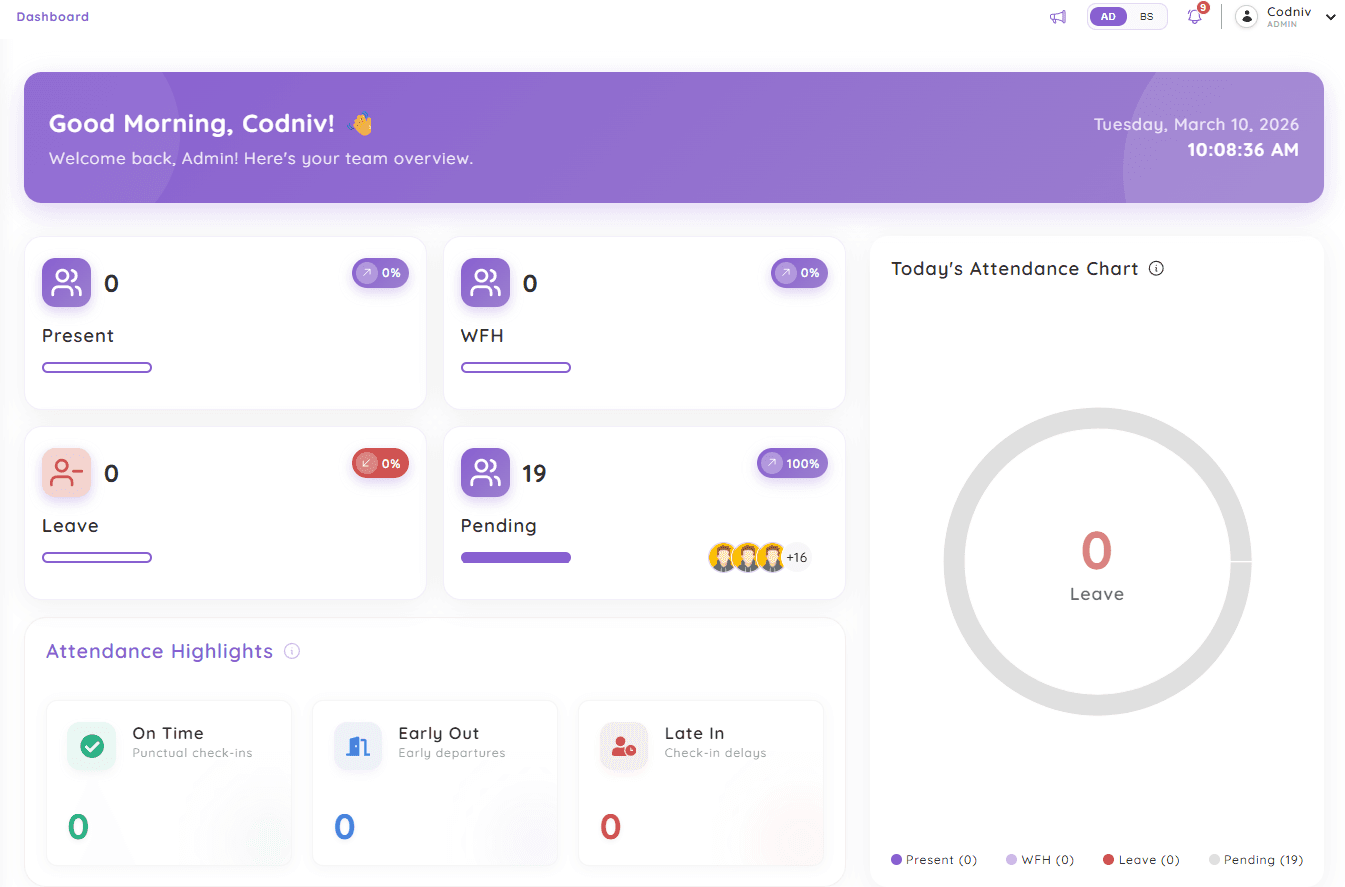The height and width of the screenshot is (887, 1345).
Task: Click the Pending progress bar
Action: (515, 558)
